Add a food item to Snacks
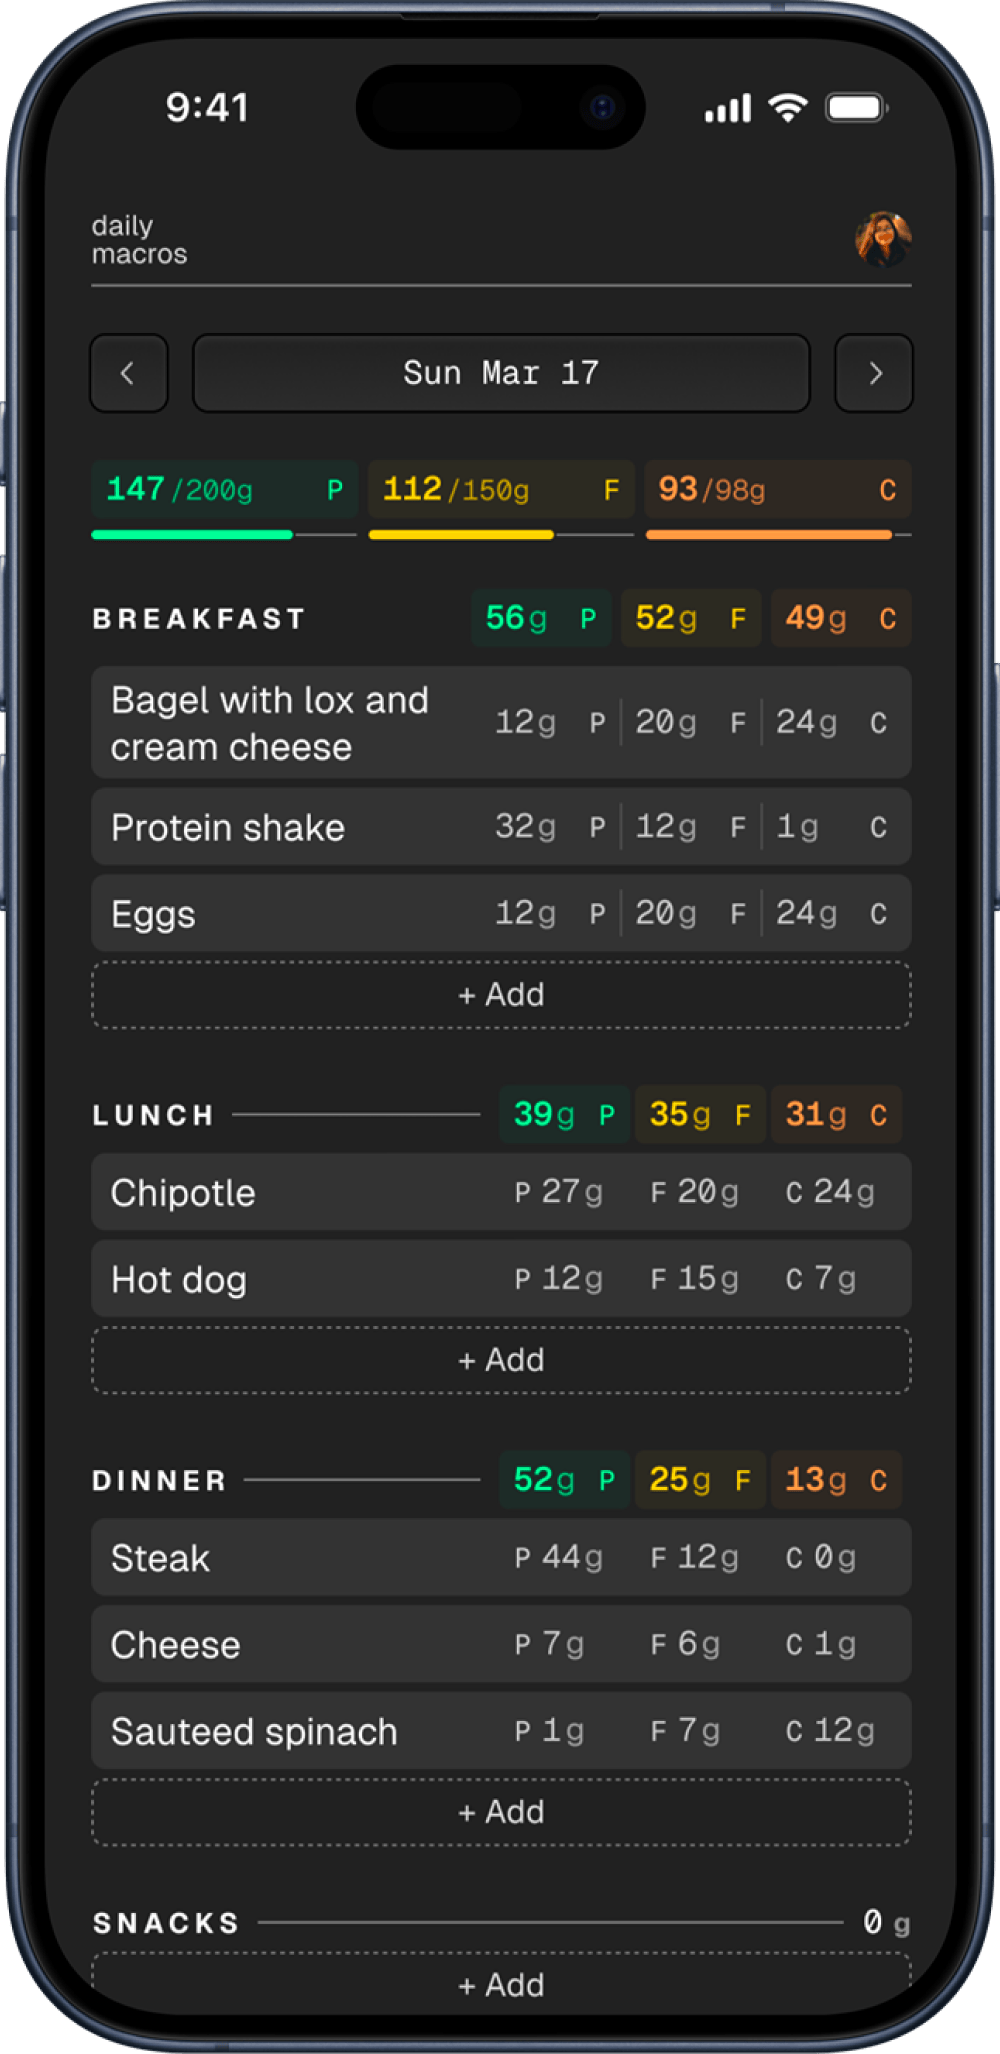1000x2054 pixels. [x=501, y=1984]
